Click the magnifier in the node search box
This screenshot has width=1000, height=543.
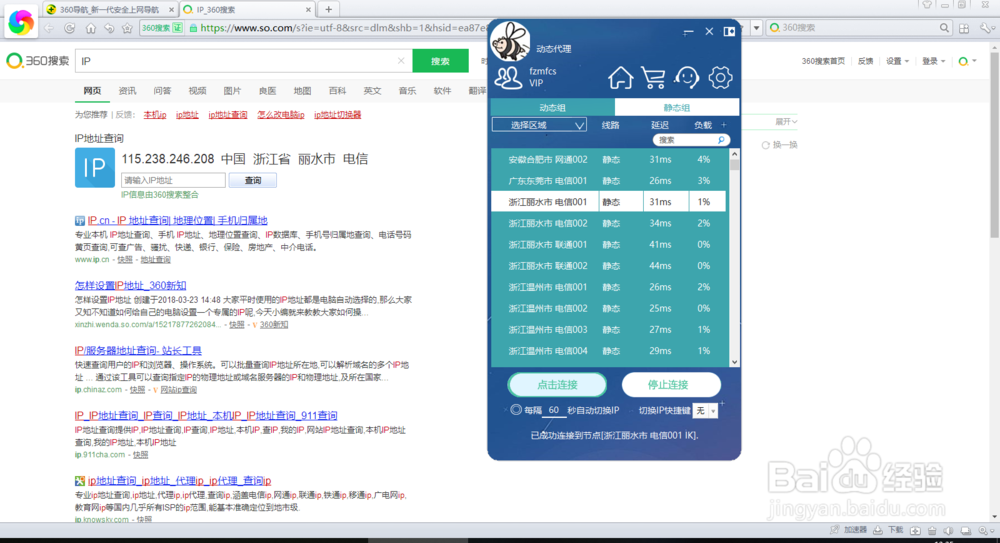click(721, 140)
